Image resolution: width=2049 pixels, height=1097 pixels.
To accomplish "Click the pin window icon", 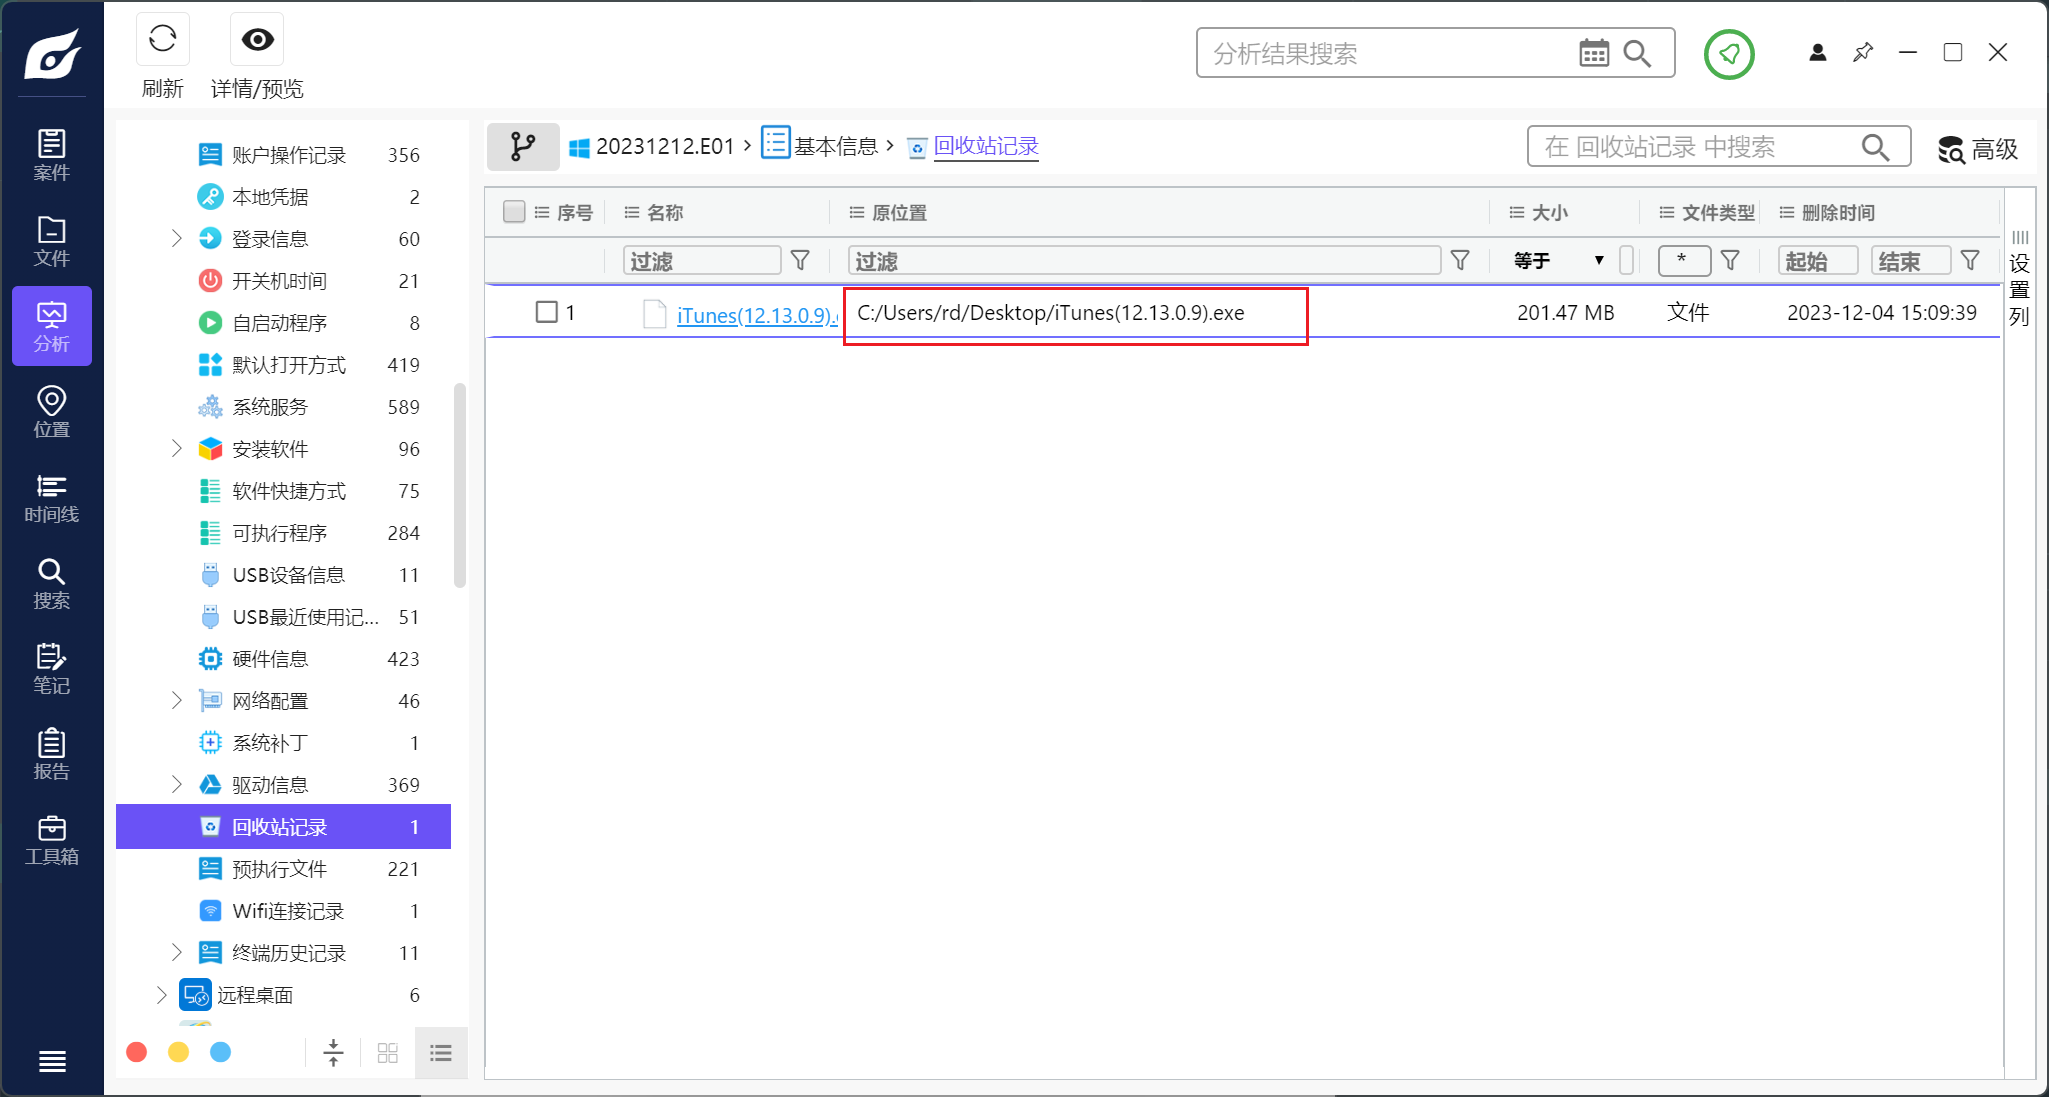I will [1863, 52].
